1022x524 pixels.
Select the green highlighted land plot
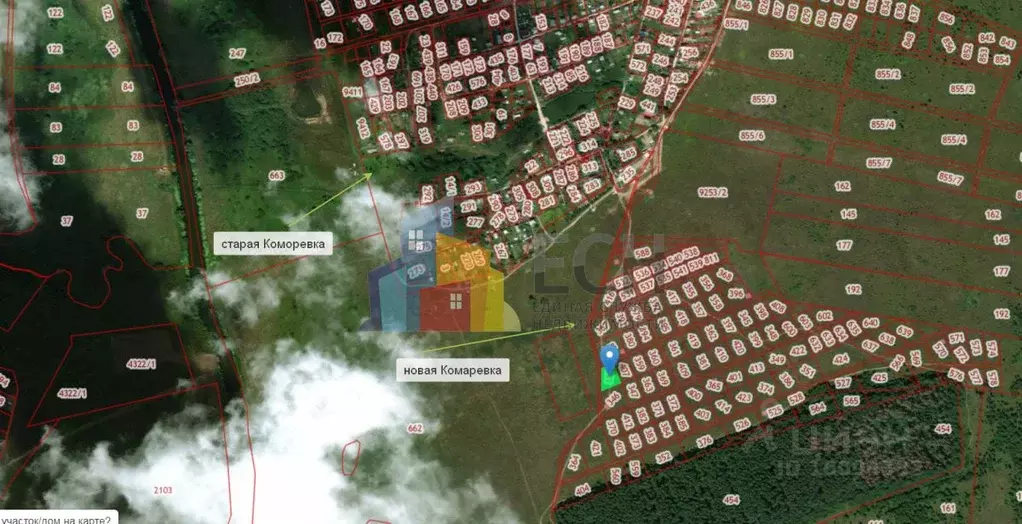tap(609, 378)
